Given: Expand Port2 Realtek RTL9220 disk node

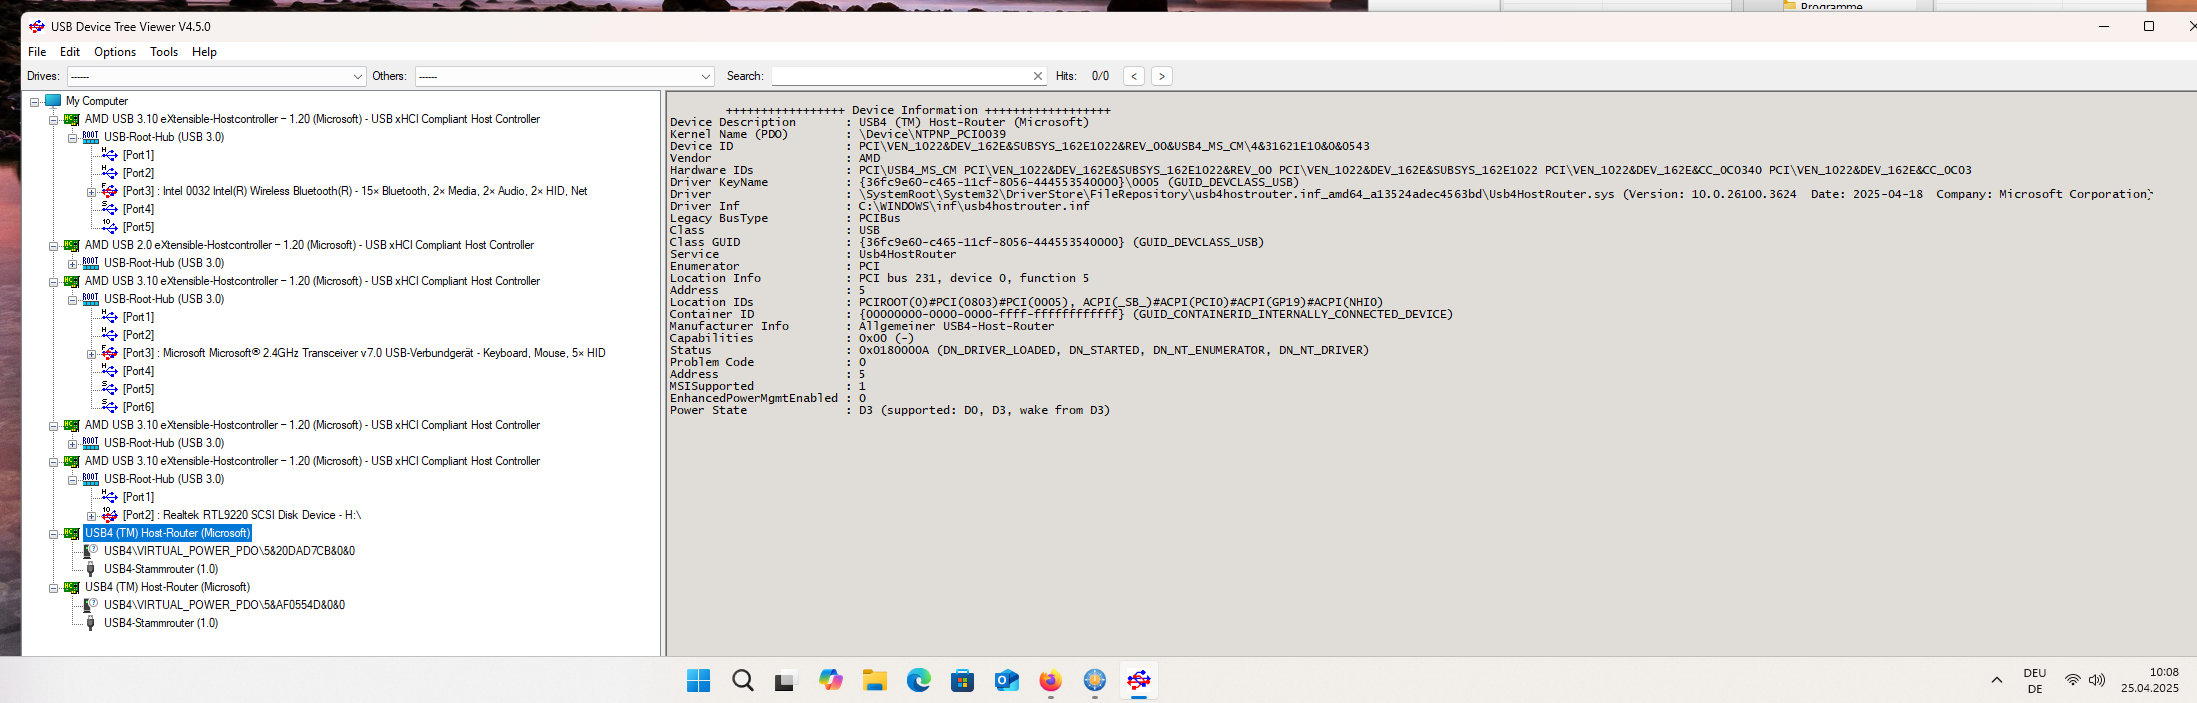Looking at the screenshot, I should tap(92, 516).
